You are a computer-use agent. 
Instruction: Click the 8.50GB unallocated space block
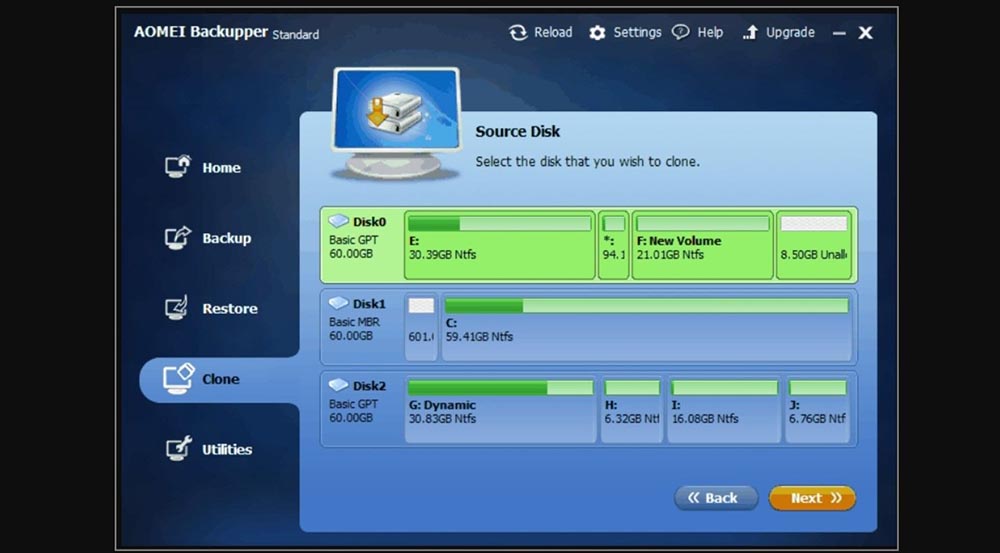813,245
